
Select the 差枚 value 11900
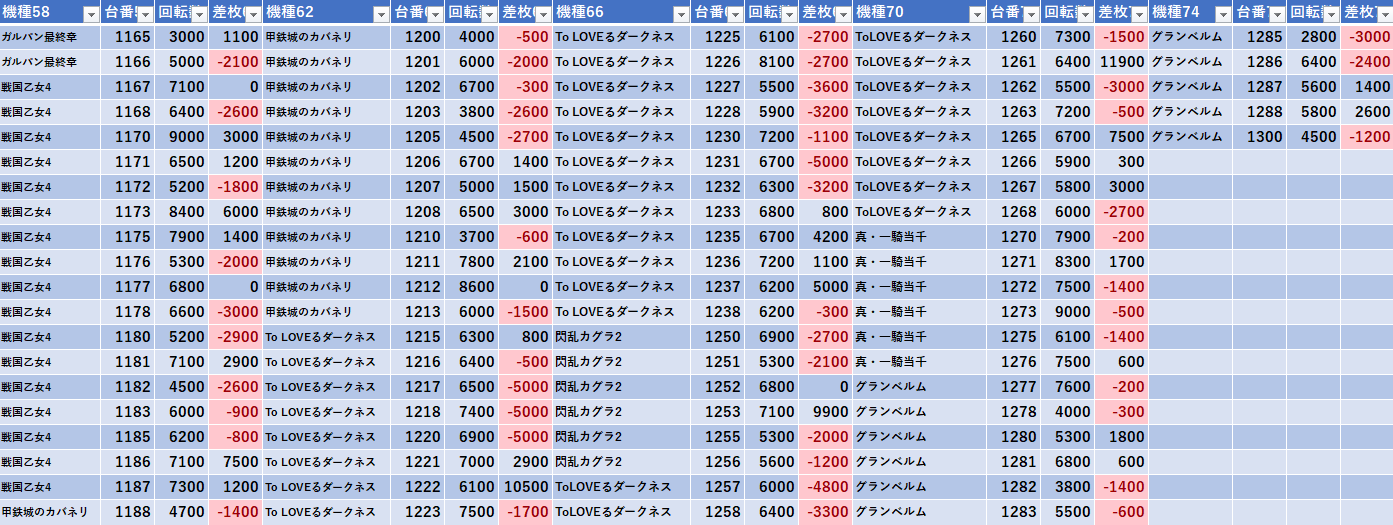[1121, 62]
